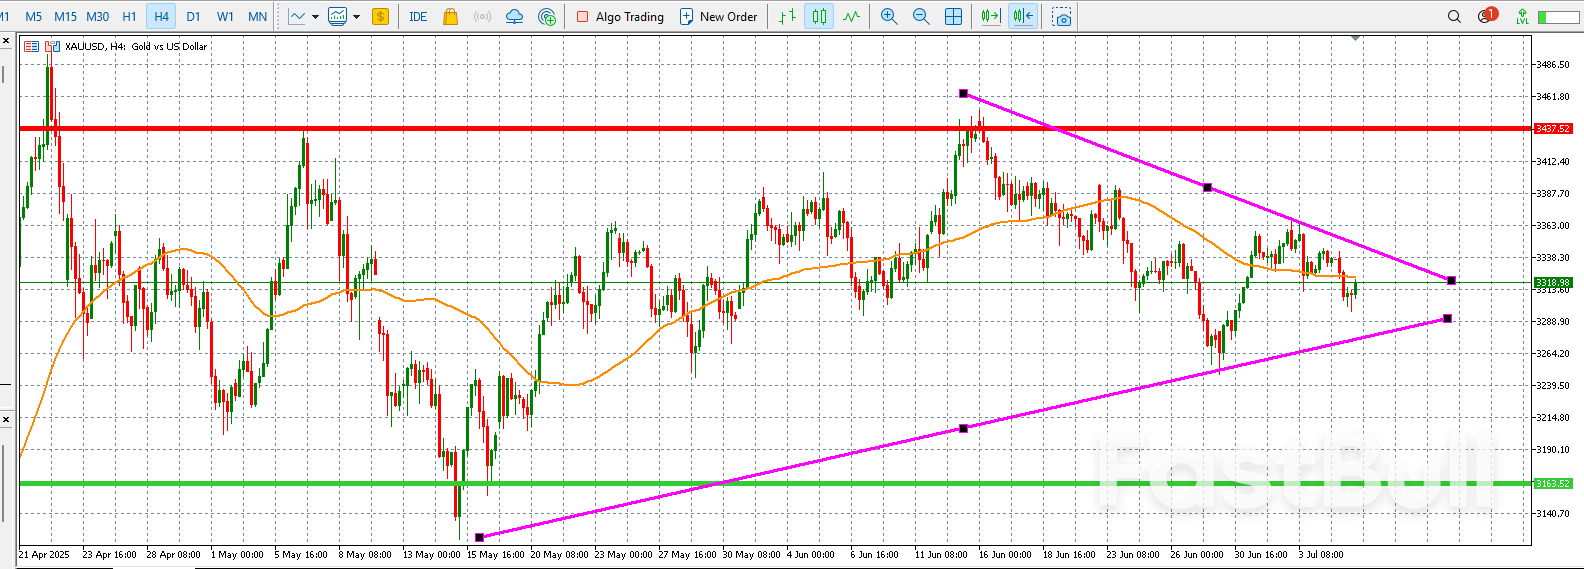This screenshot has width=1584, height=569.
Task: Click the tile windows grid icon
Action: coord(954,17)
